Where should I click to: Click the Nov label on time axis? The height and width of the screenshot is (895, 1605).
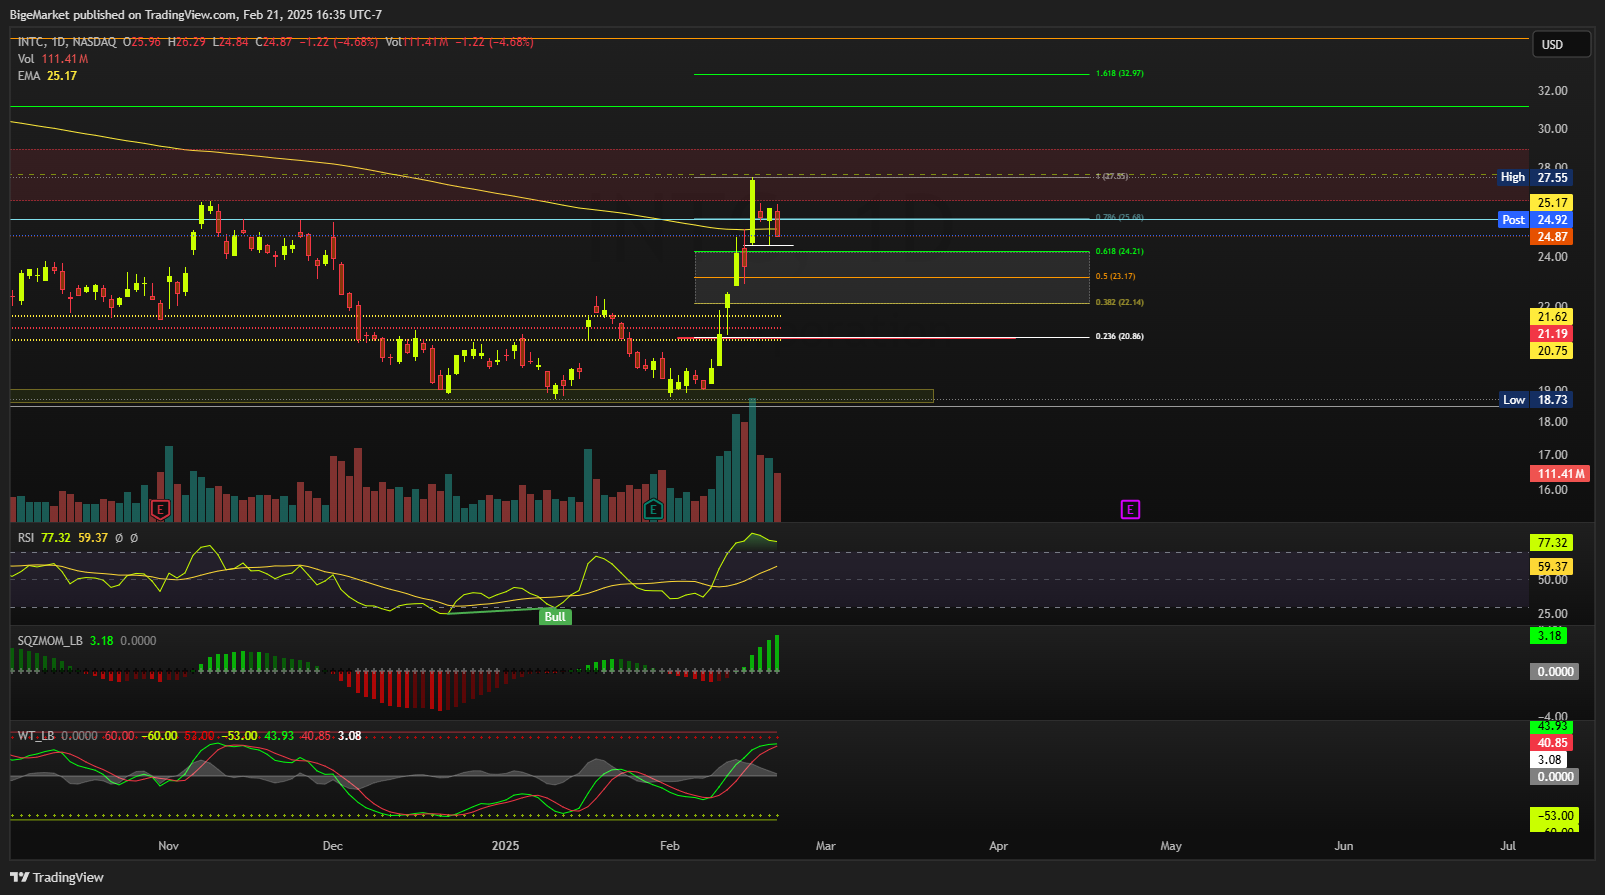tap(169, 846)
